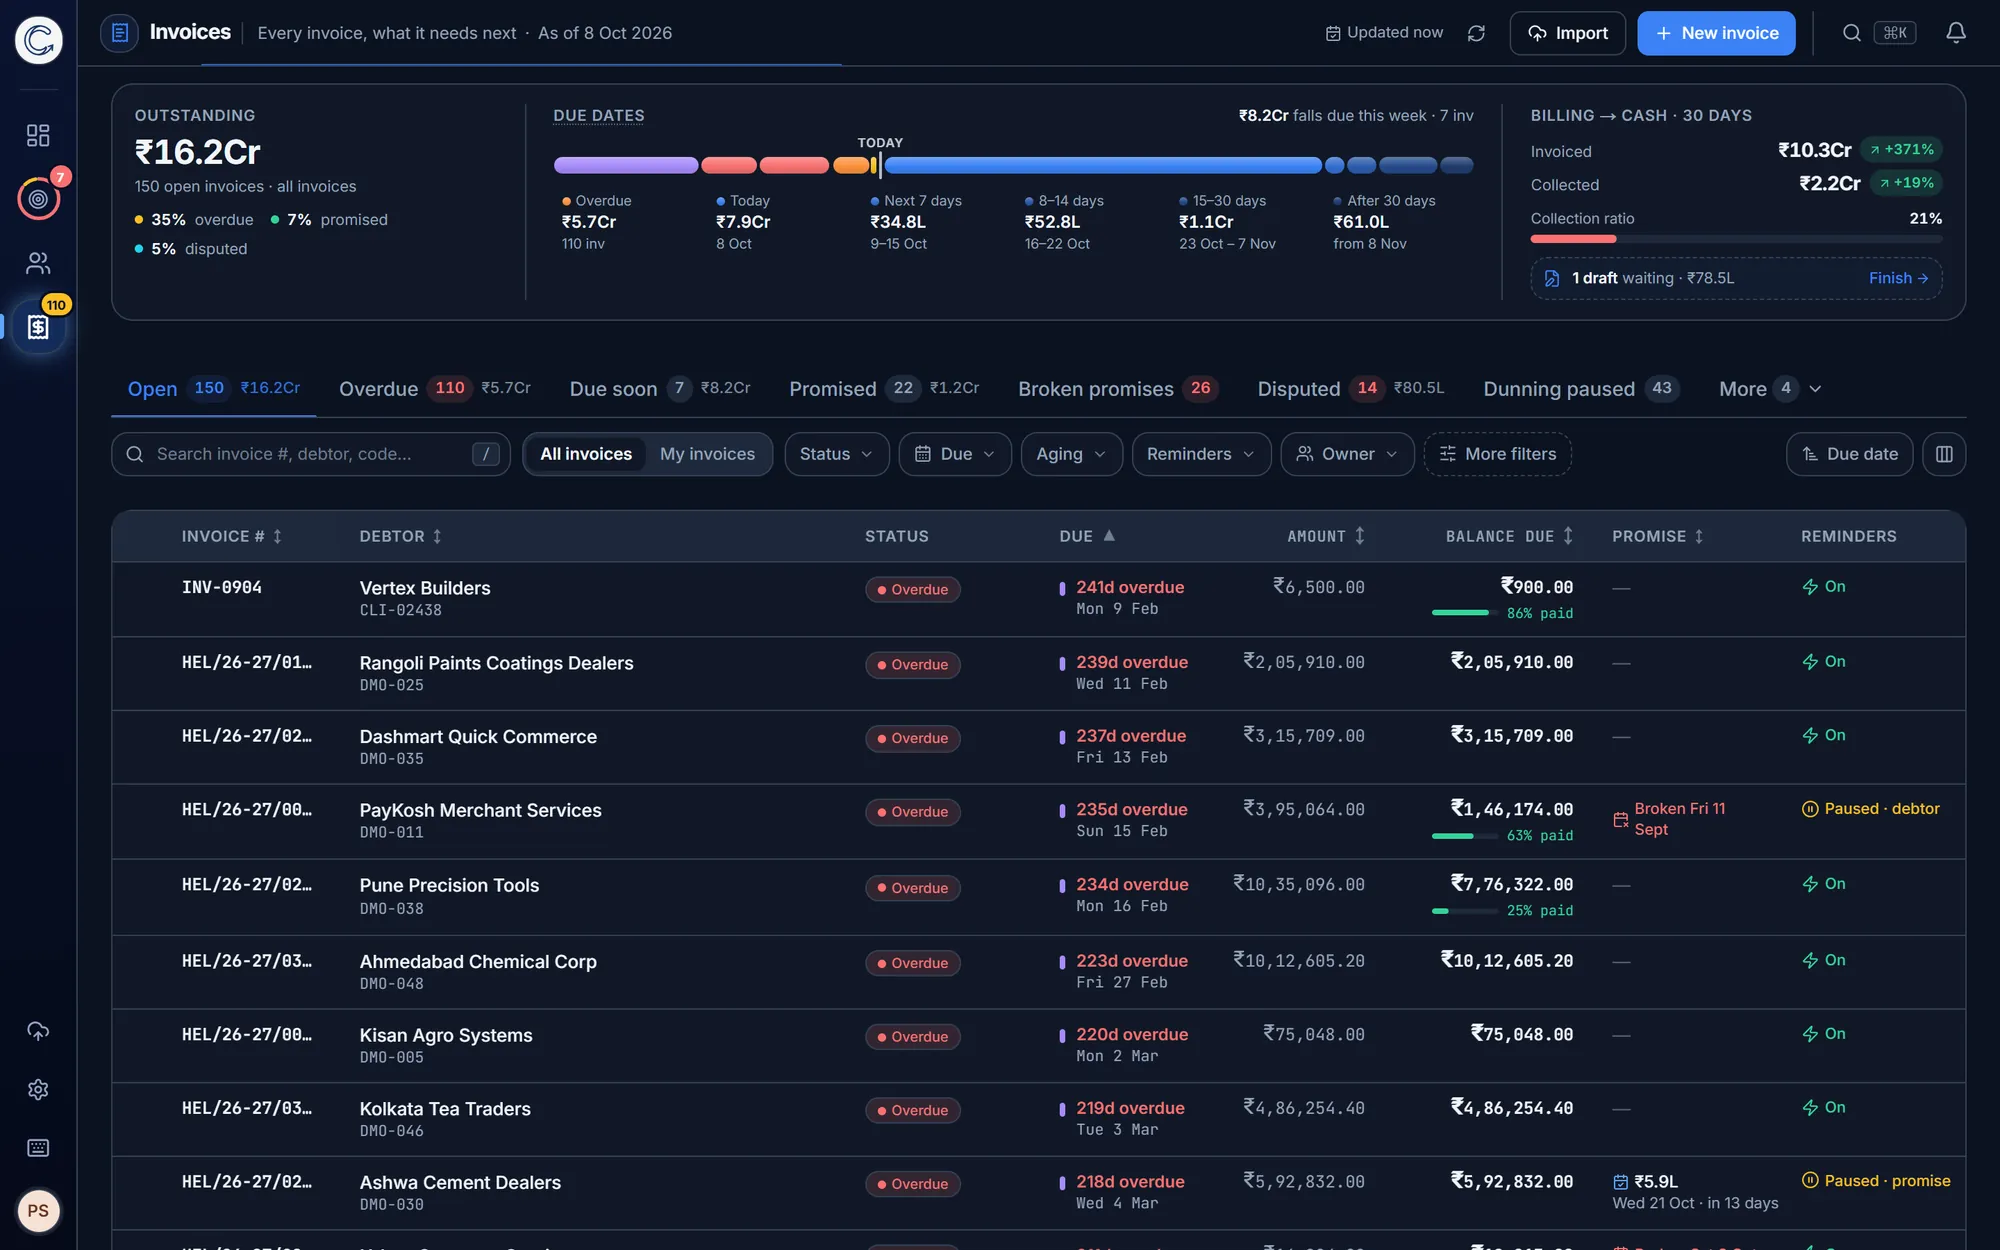Open the column layout icon button
Viewport: 2000px width, 1250px height.
(1944, 454)
